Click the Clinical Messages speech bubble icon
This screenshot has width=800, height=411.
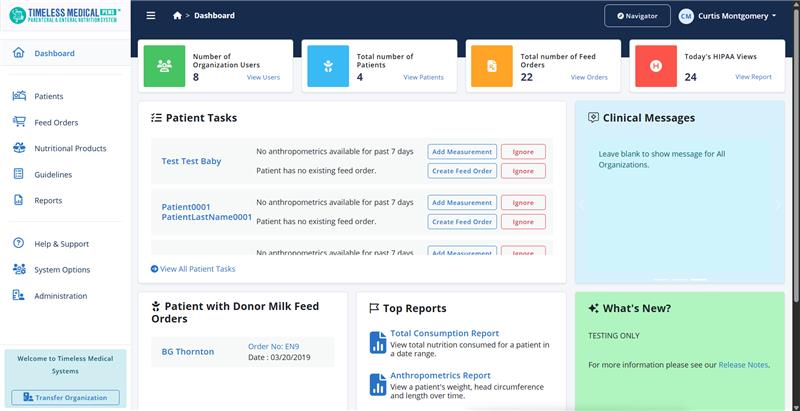coord(593,117)
